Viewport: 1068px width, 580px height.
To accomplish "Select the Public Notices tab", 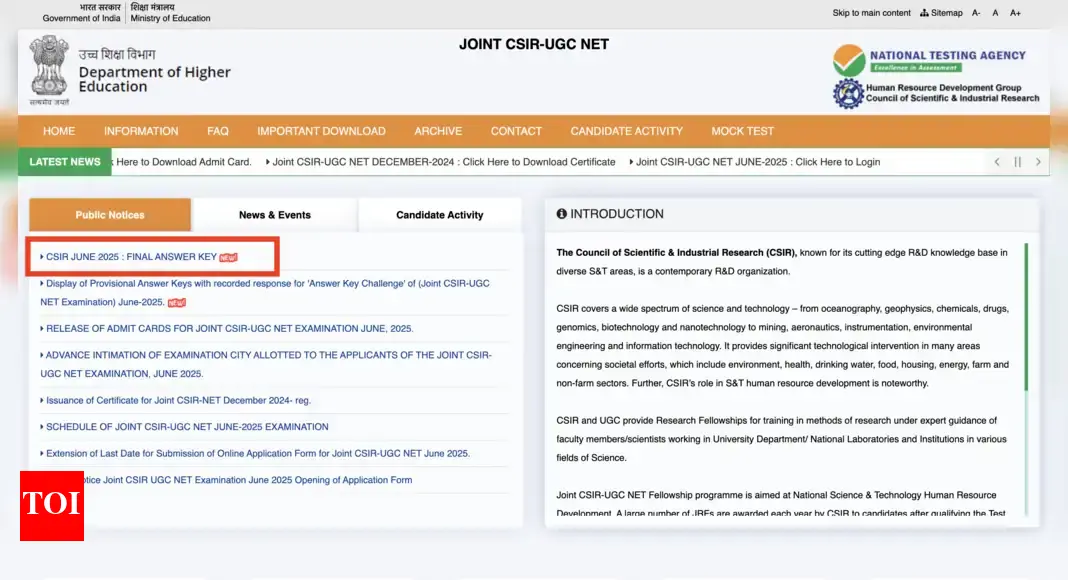I will coord(110,215).
